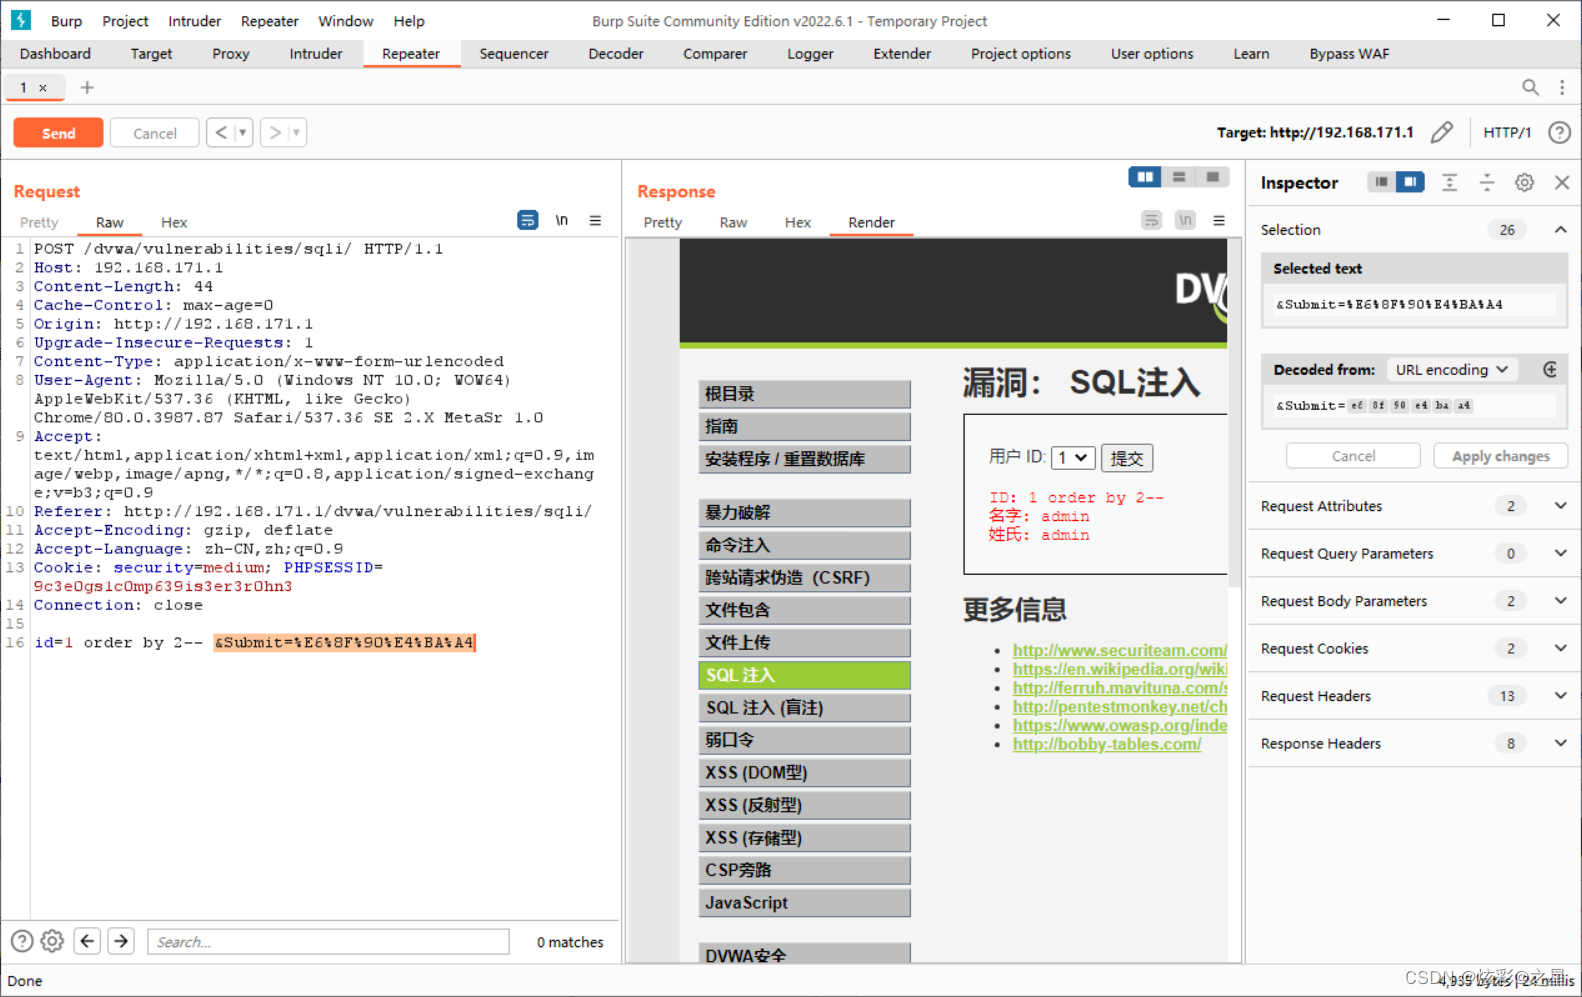Open the Repeater search magnifier icon
1582x997 pixels.
pos(1530,88)
